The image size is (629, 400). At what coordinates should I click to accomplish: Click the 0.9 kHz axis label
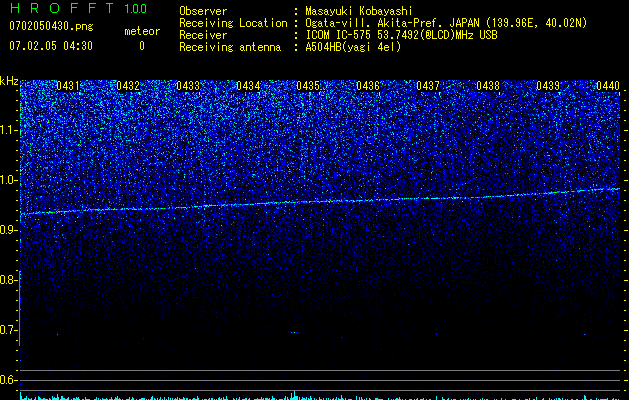(x=9, y=230)
